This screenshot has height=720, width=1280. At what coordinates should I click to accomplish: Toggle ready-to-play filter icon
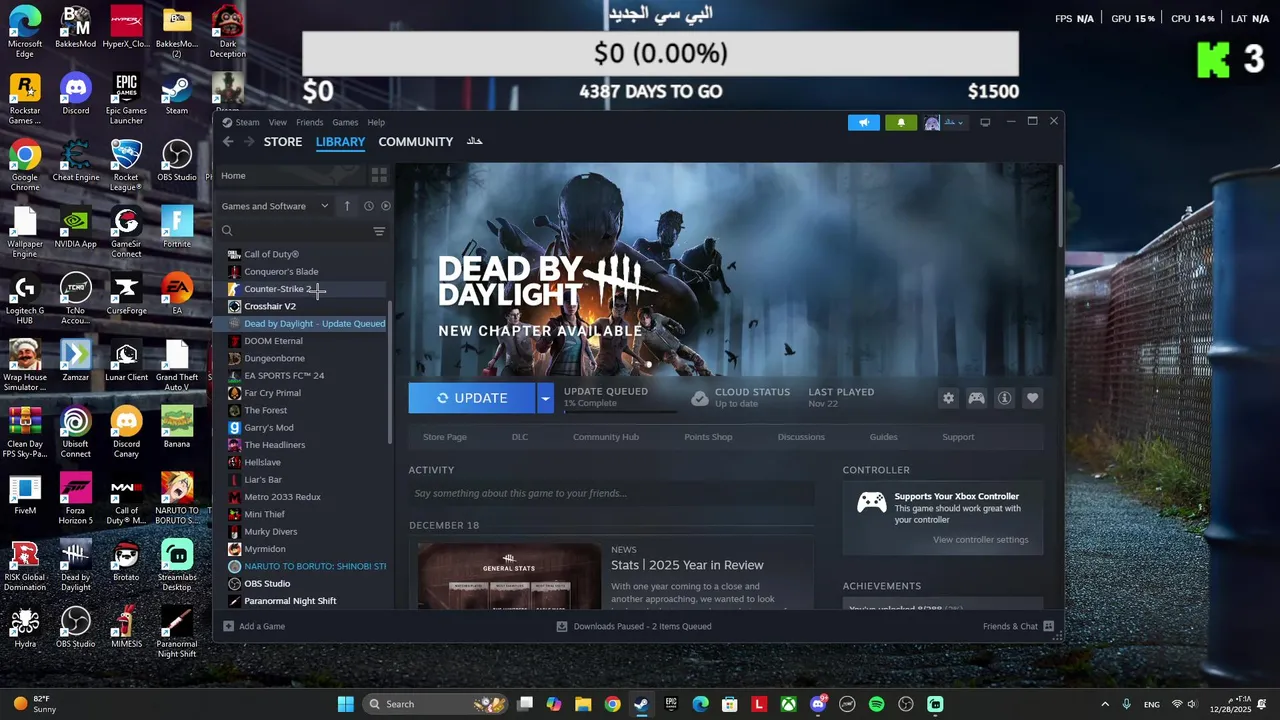click(x=386, y=206)
